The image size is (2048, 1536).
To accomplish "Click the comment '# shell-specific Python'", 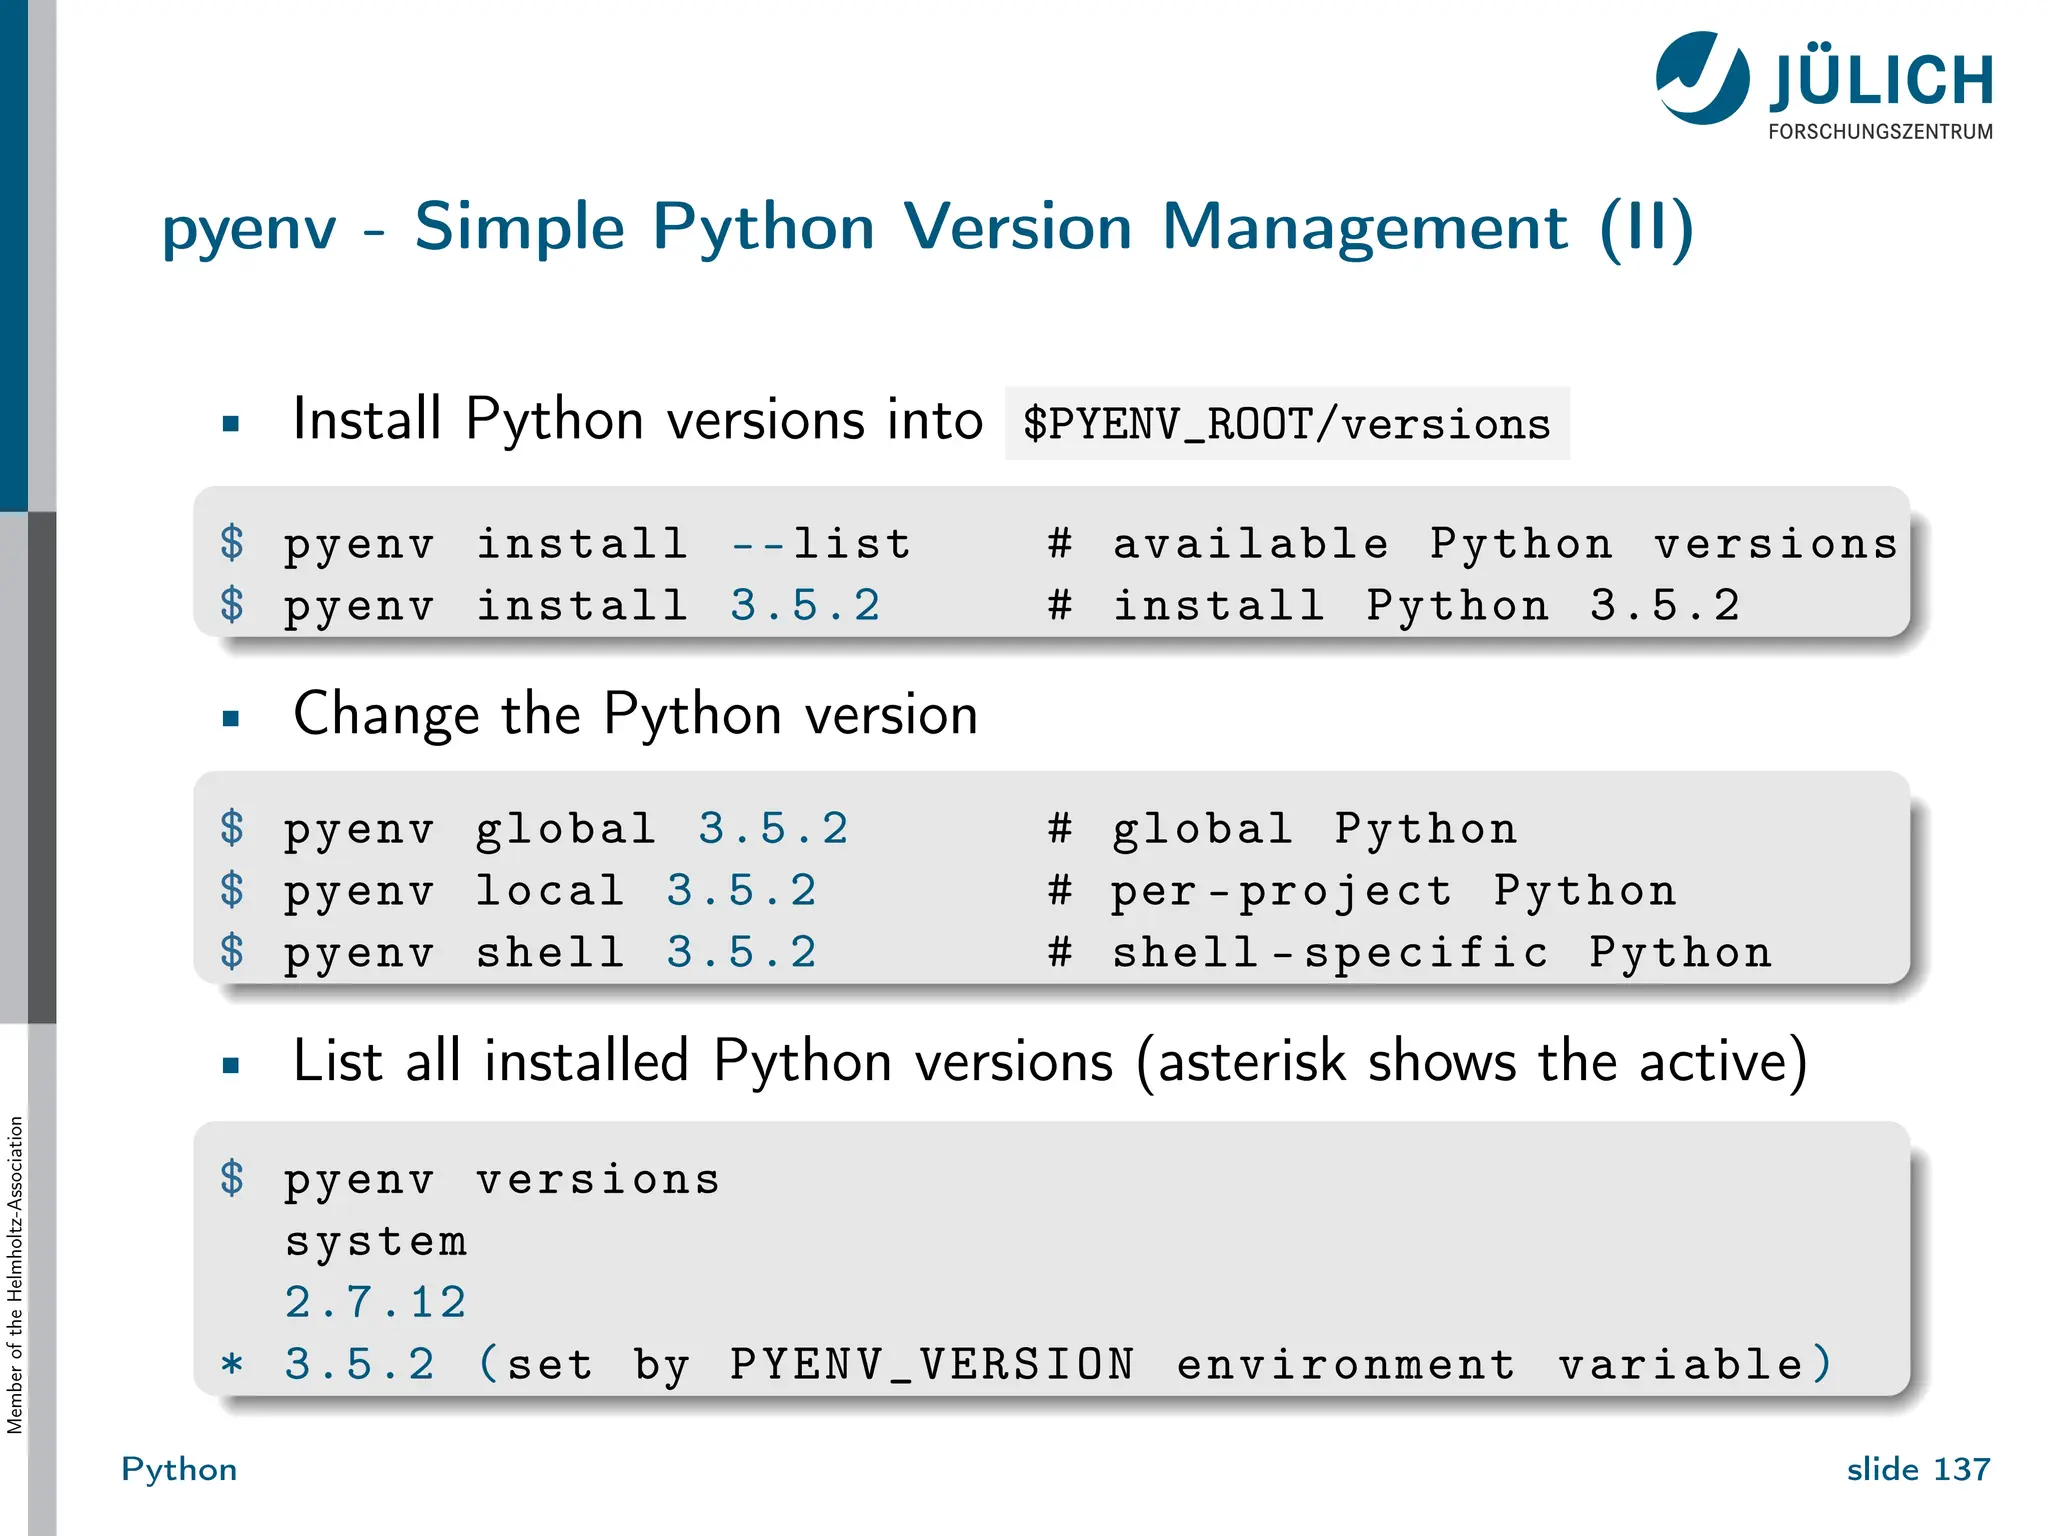I will [x=1410, y=954].
